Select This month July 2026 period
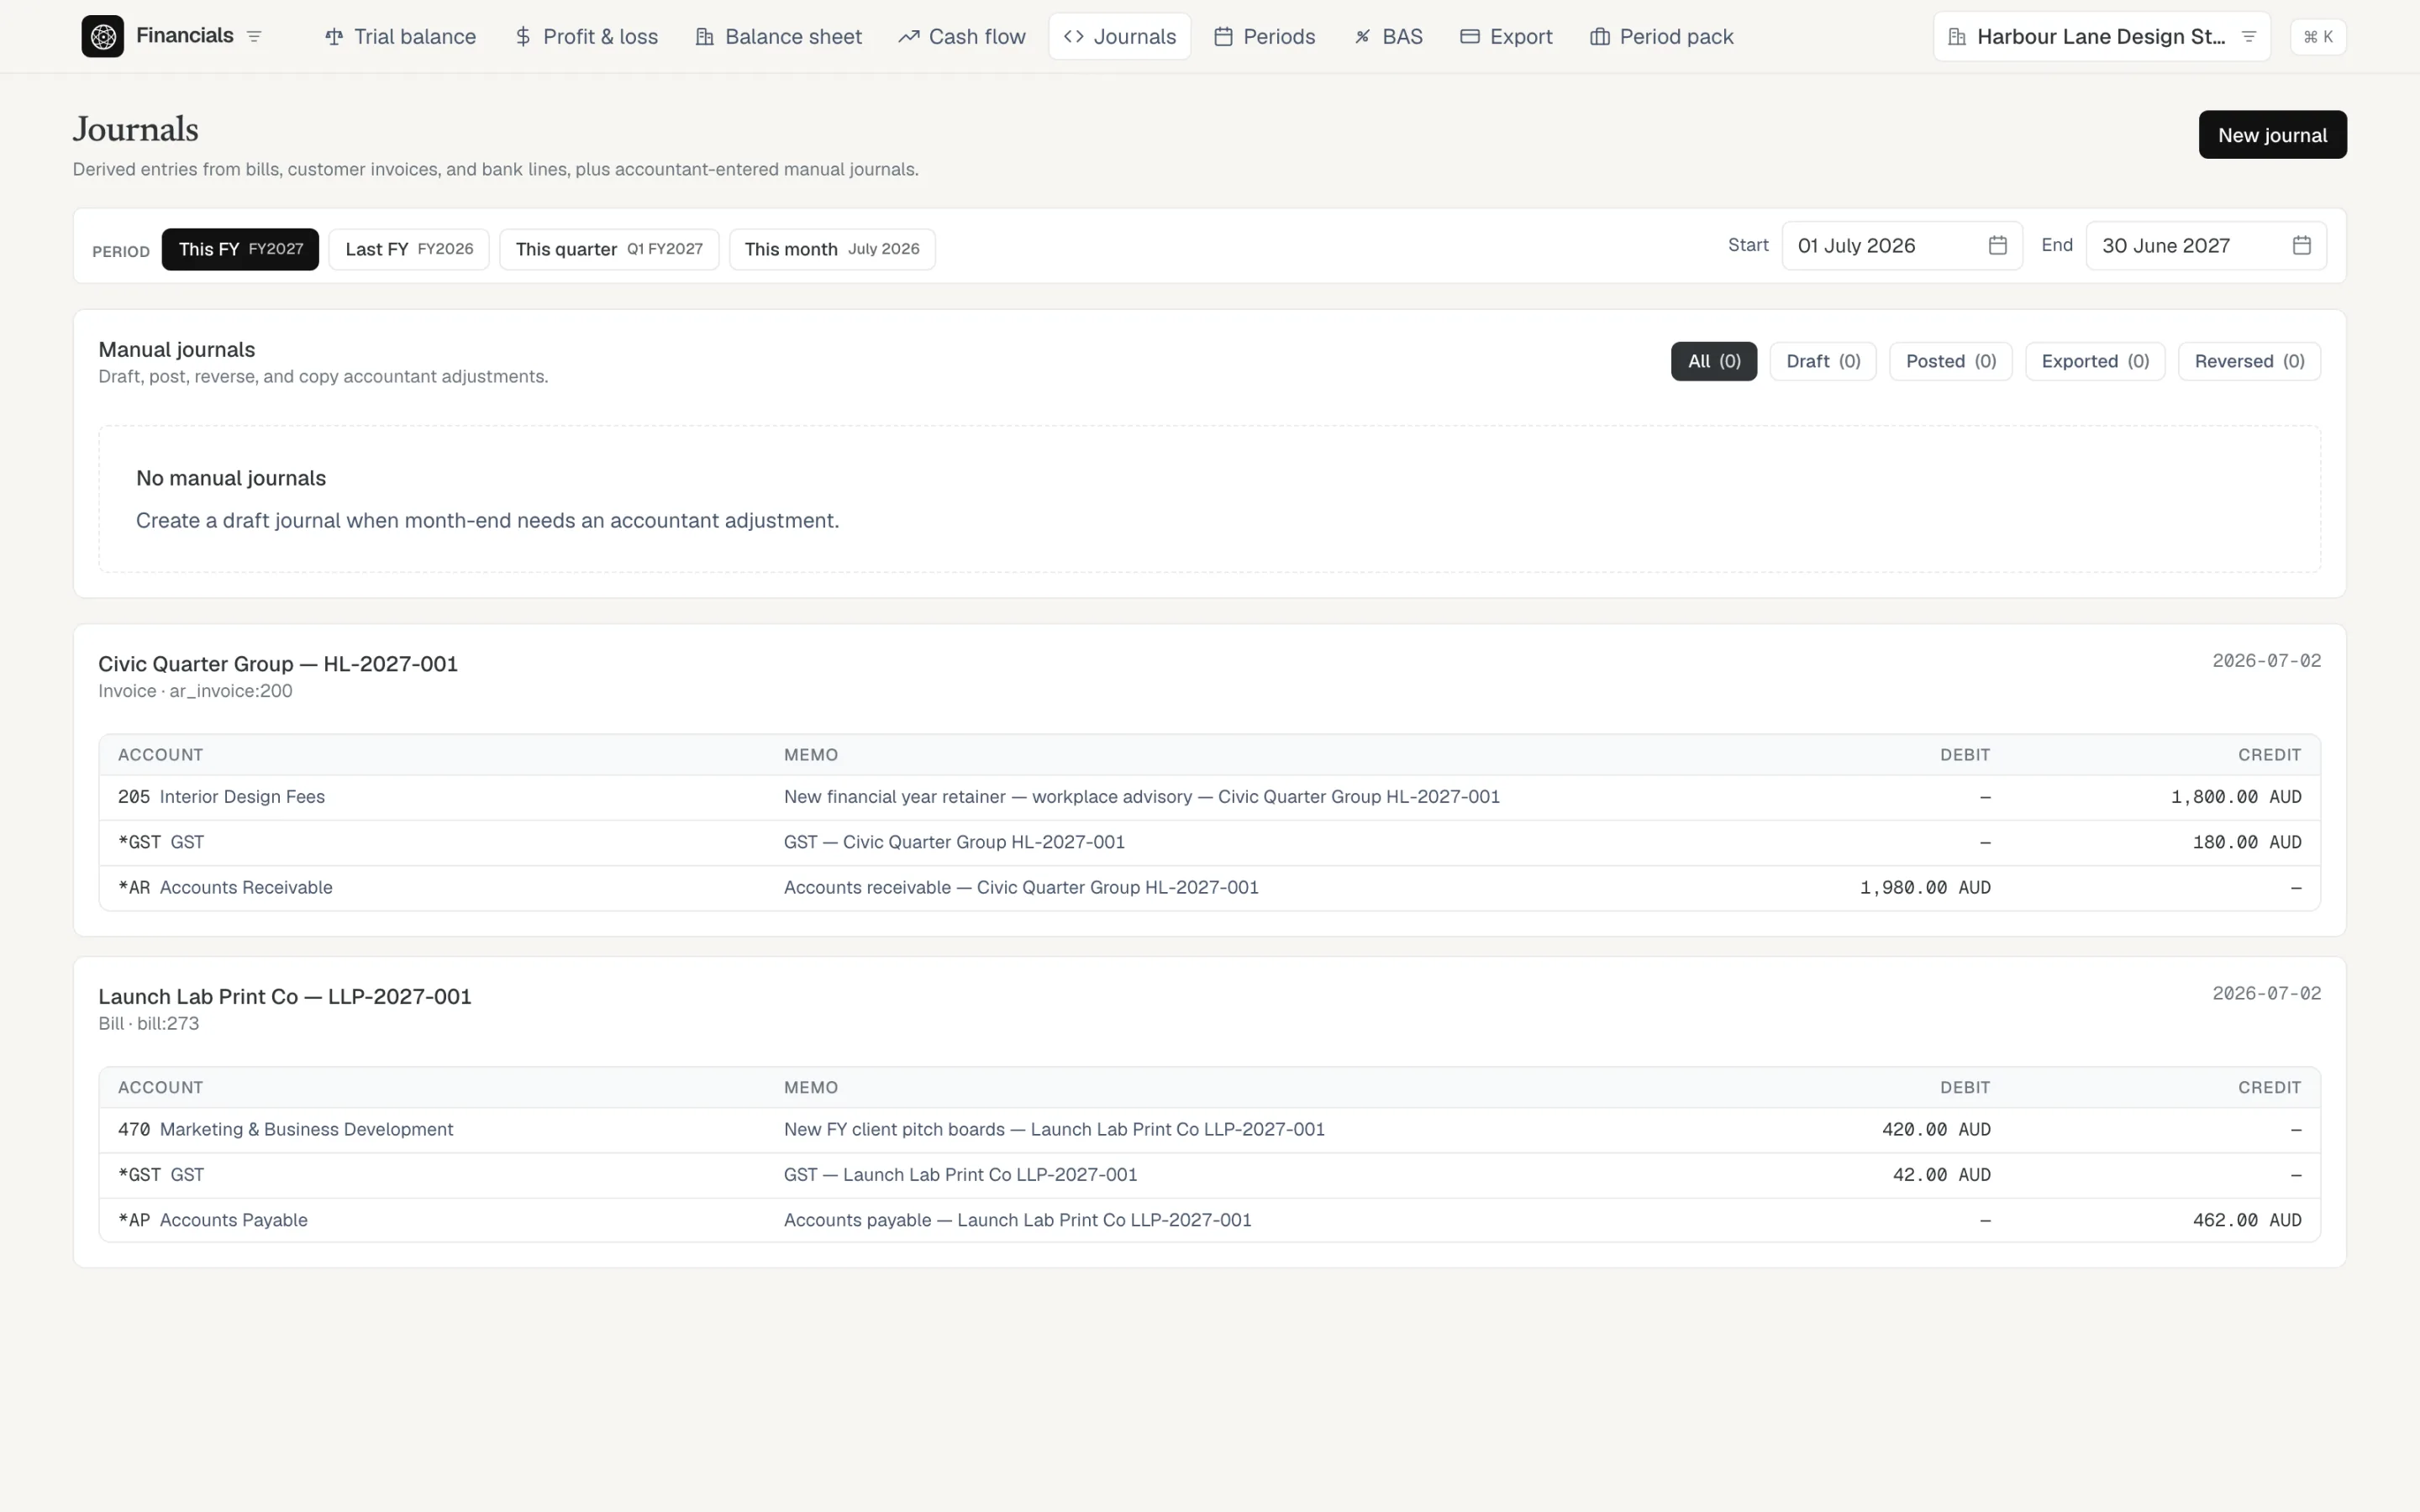The height and width of the screenshot is (1512, 2420). (832, 249)
